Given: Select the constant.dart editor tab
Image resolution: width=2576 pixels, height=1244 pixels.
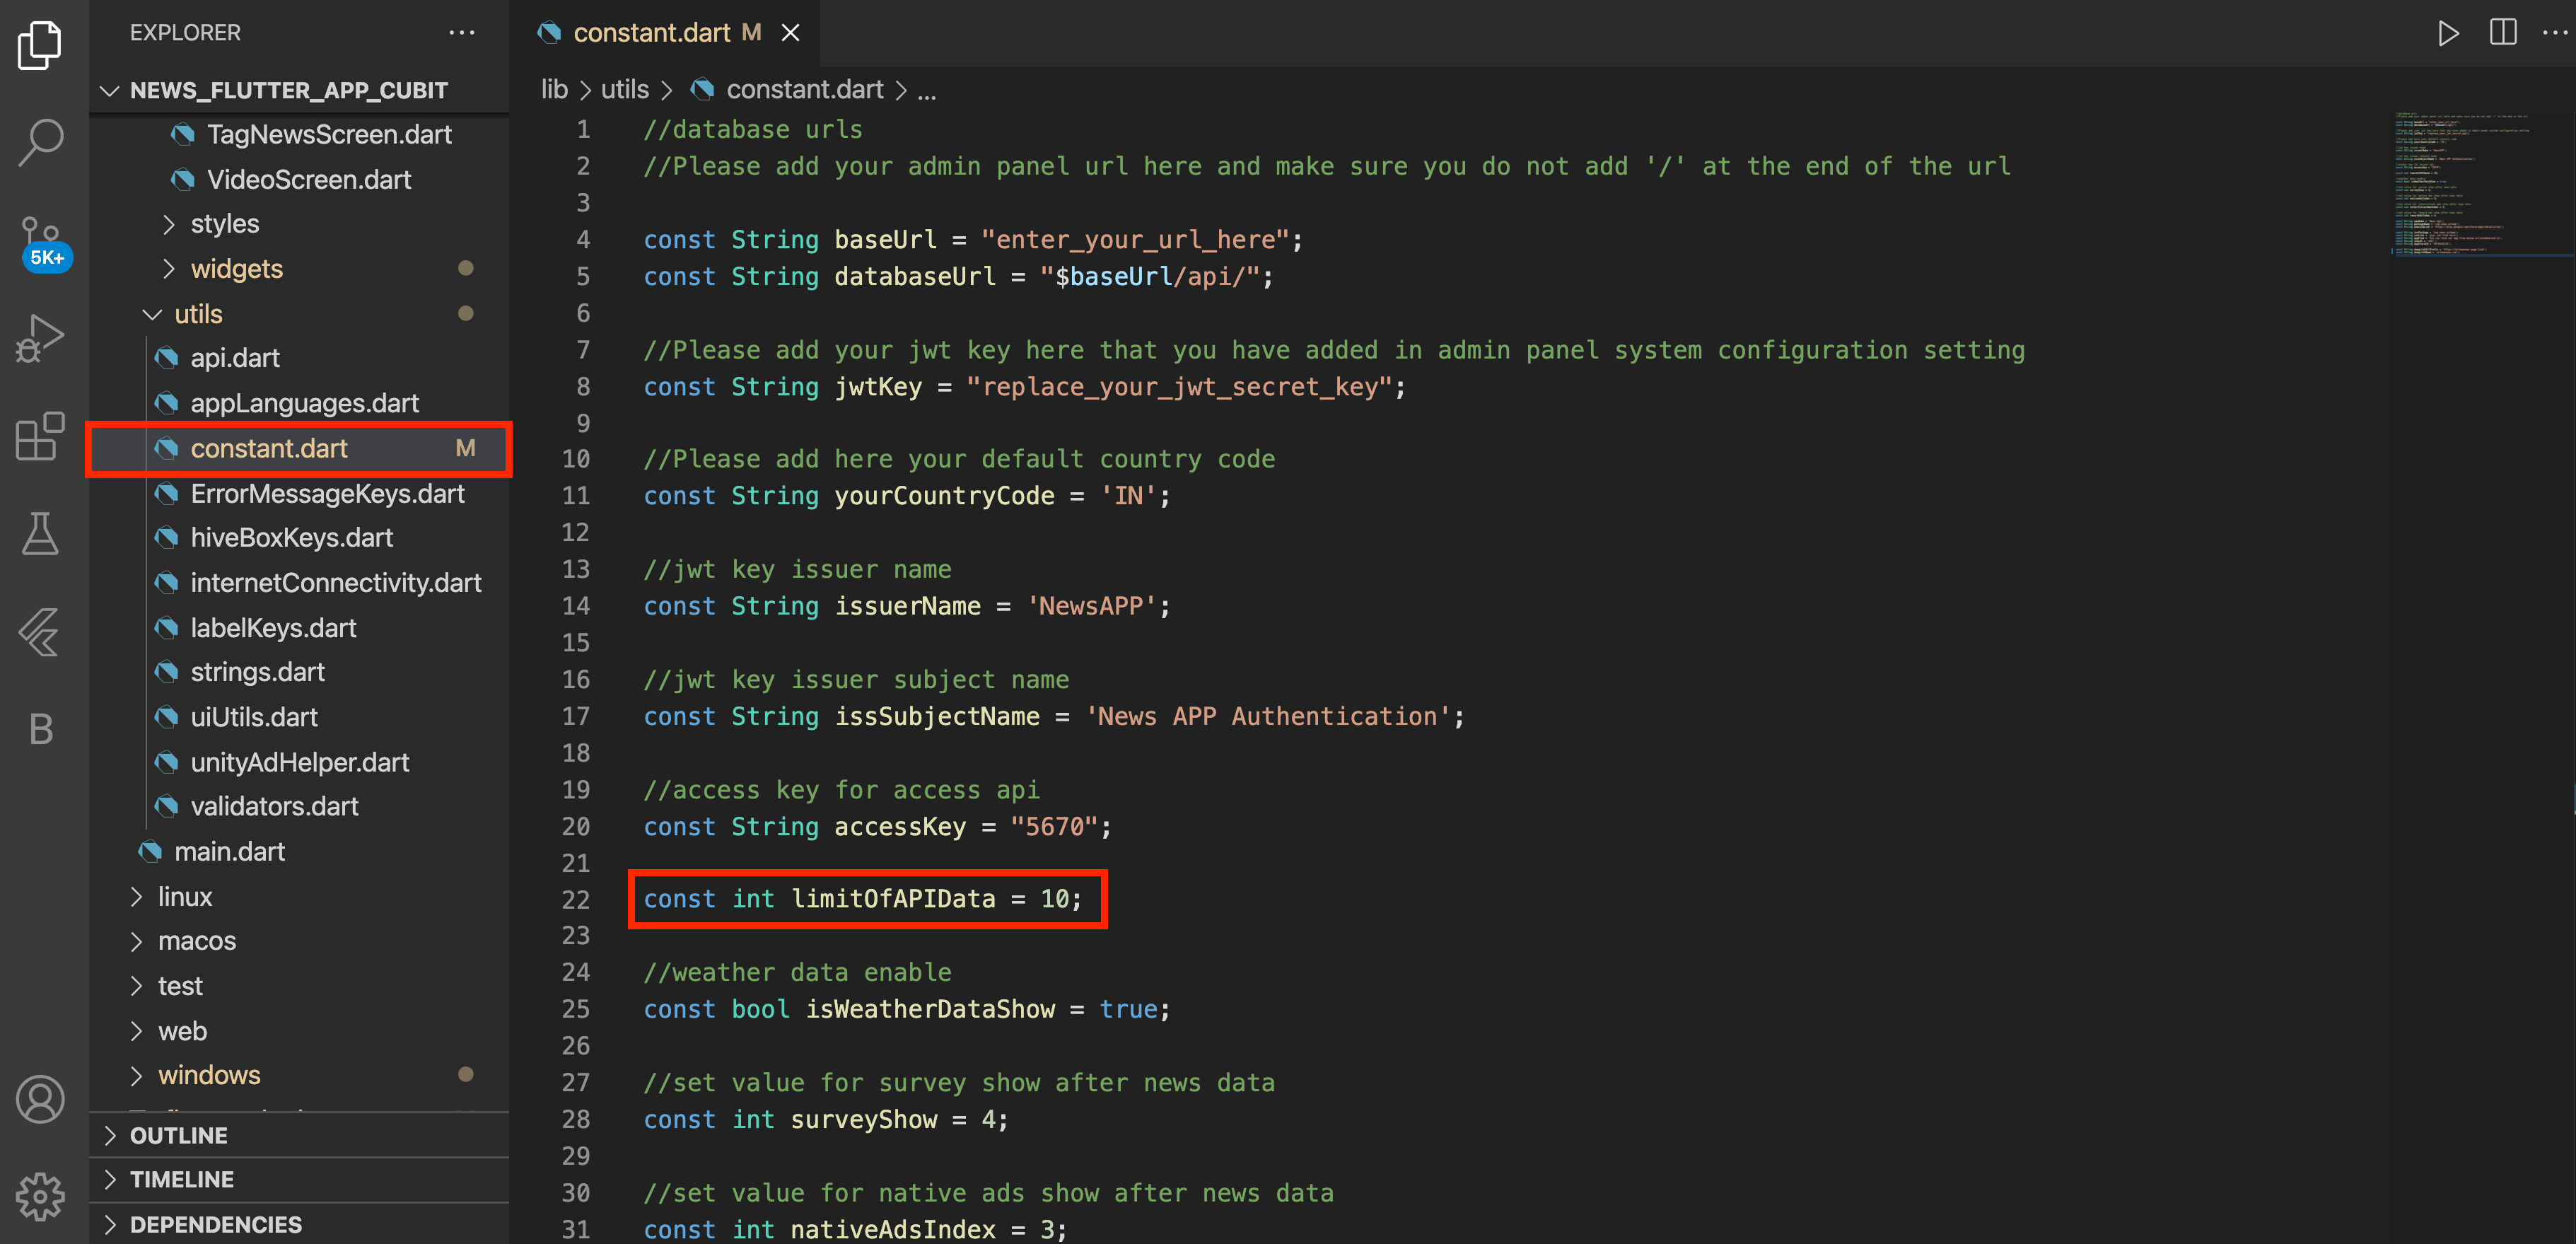Looking at the screenshot, I should pyautogui.click(x=651, y=33).
